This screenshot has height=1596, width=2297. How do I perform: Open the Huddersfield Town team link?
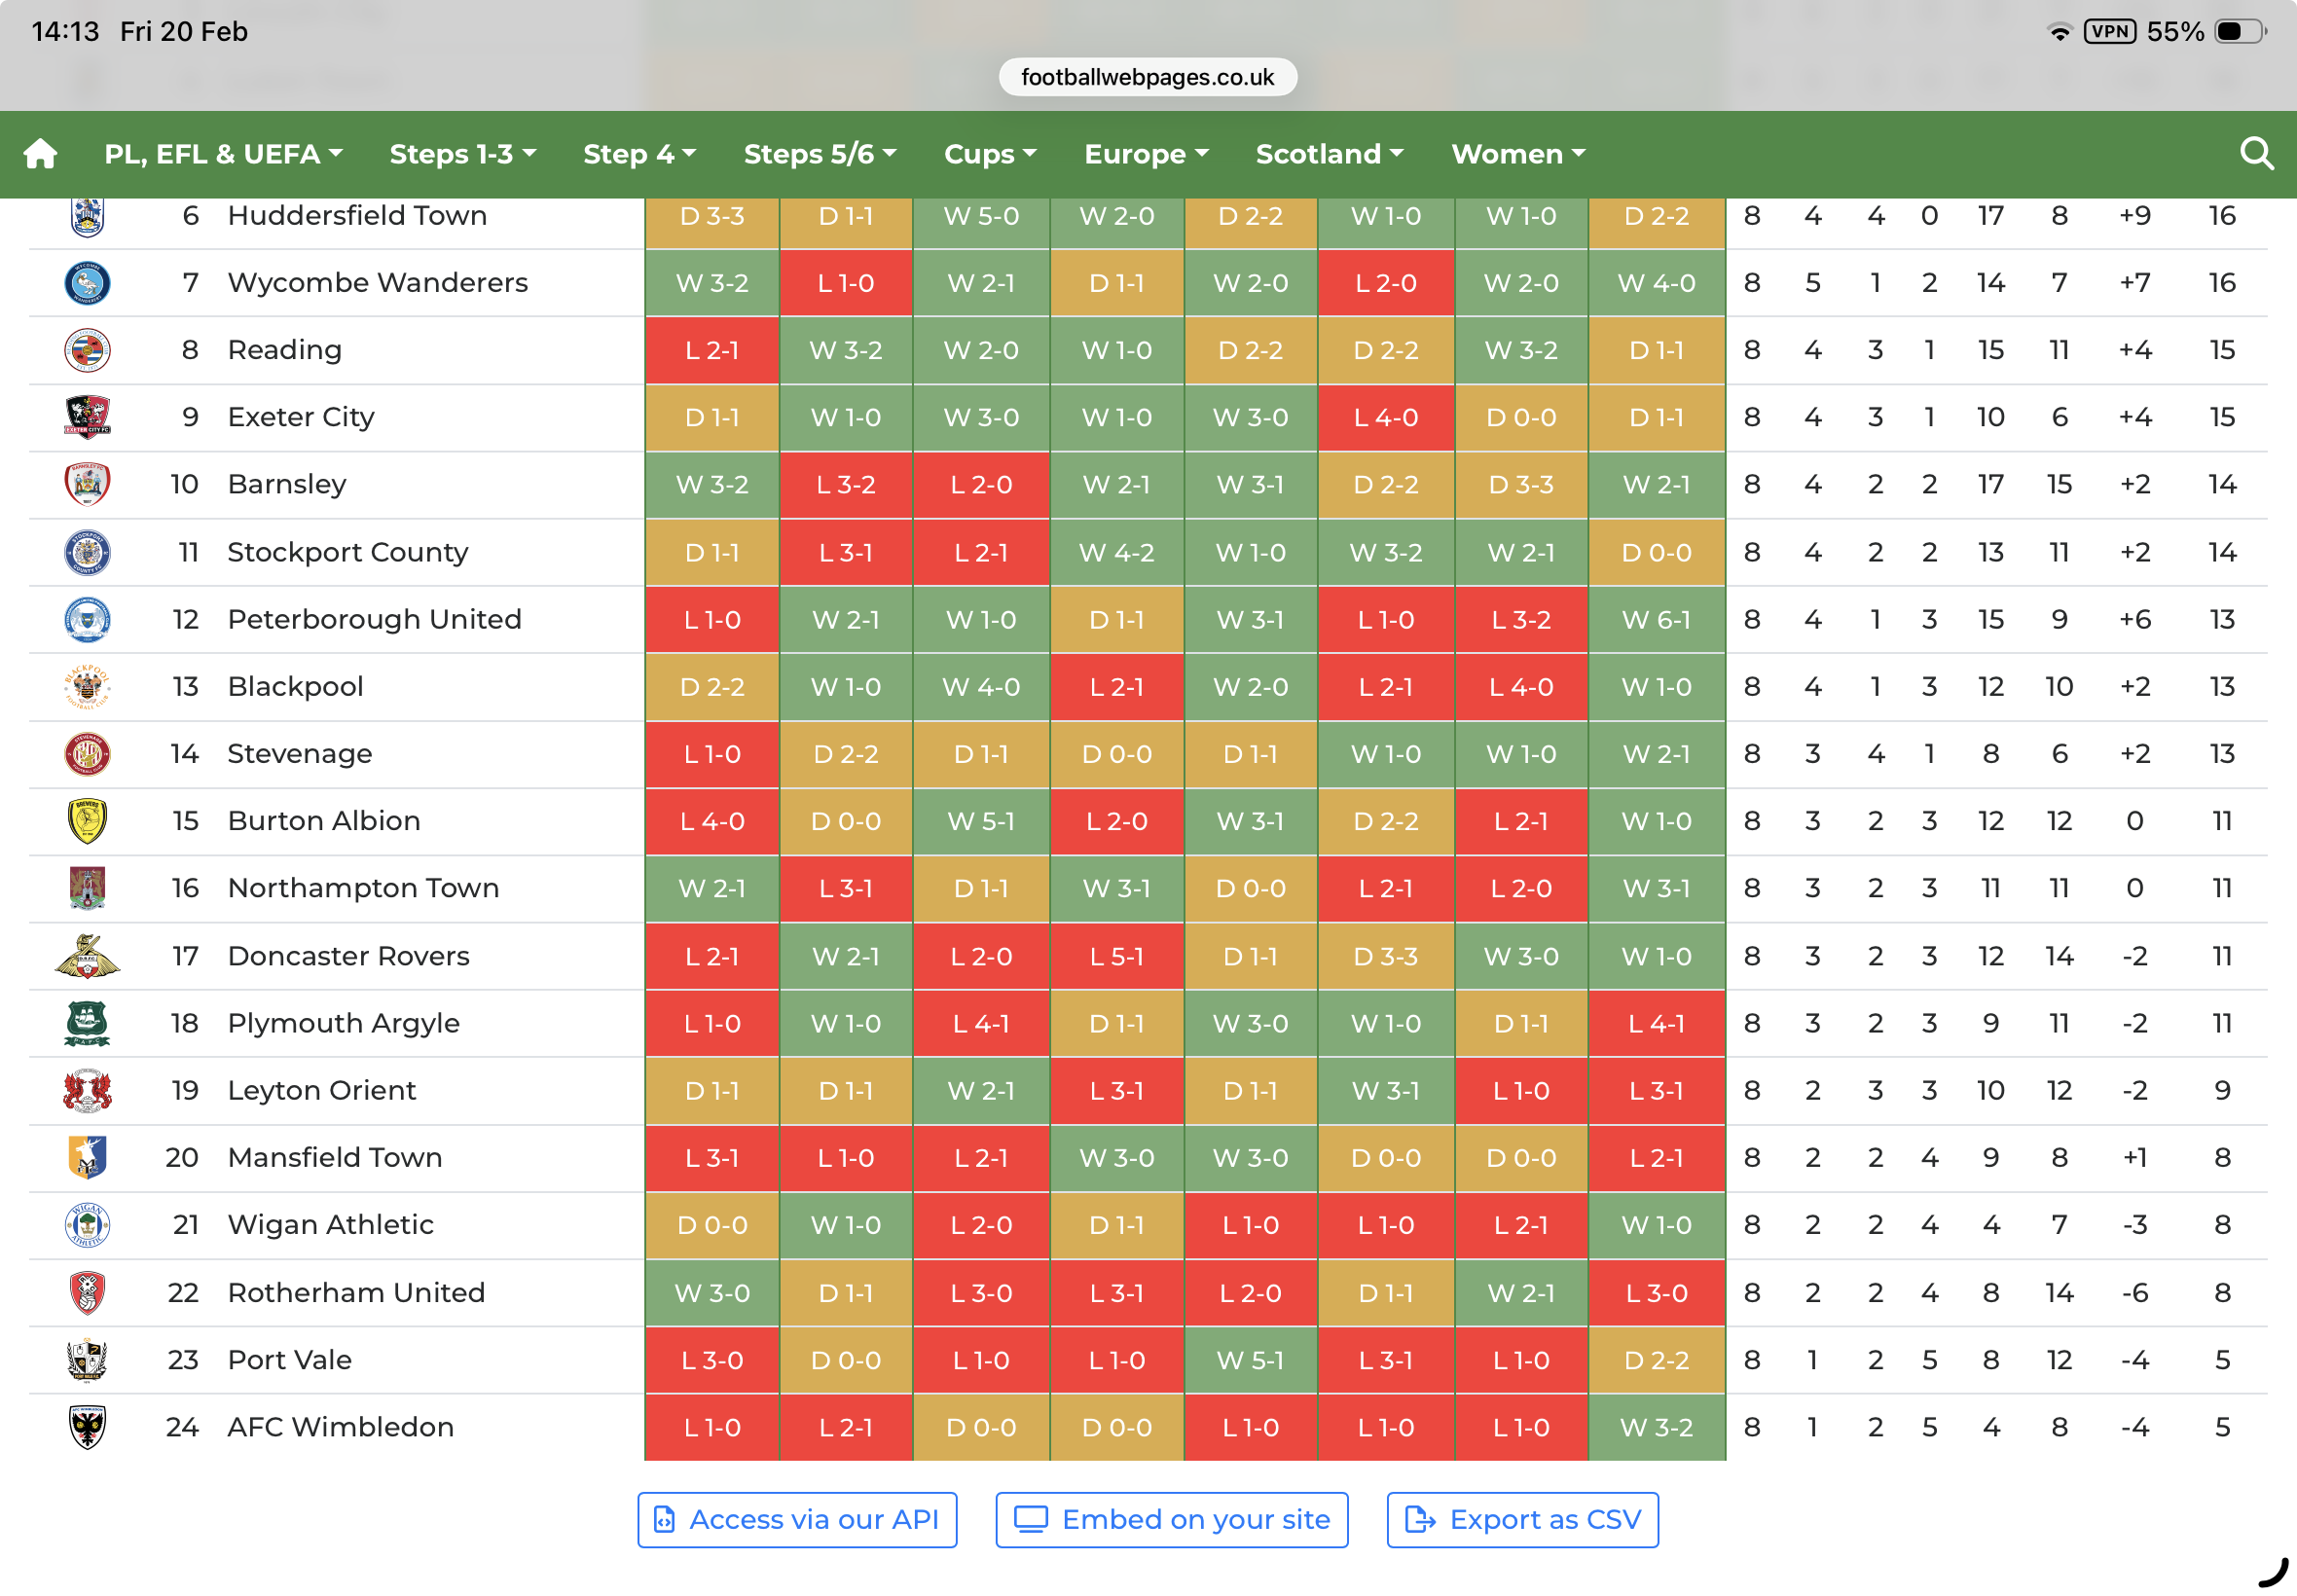pos(357,216)
